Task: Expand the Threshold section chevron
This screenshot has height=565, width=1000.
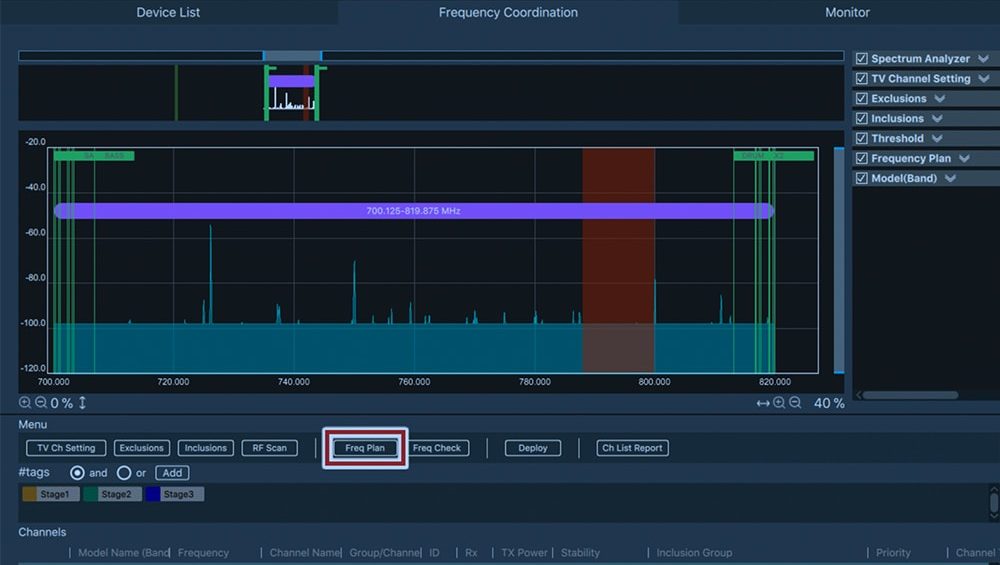Action: tap(937, 138)
